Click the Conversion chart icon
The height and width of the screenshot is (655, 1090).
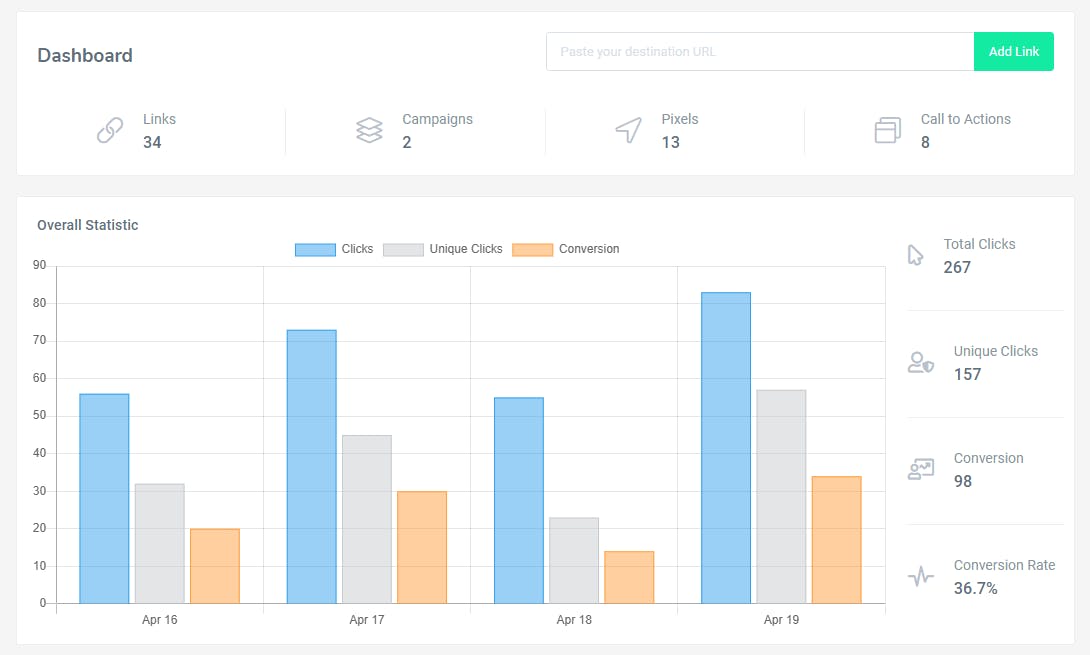[x=921, y=469]
